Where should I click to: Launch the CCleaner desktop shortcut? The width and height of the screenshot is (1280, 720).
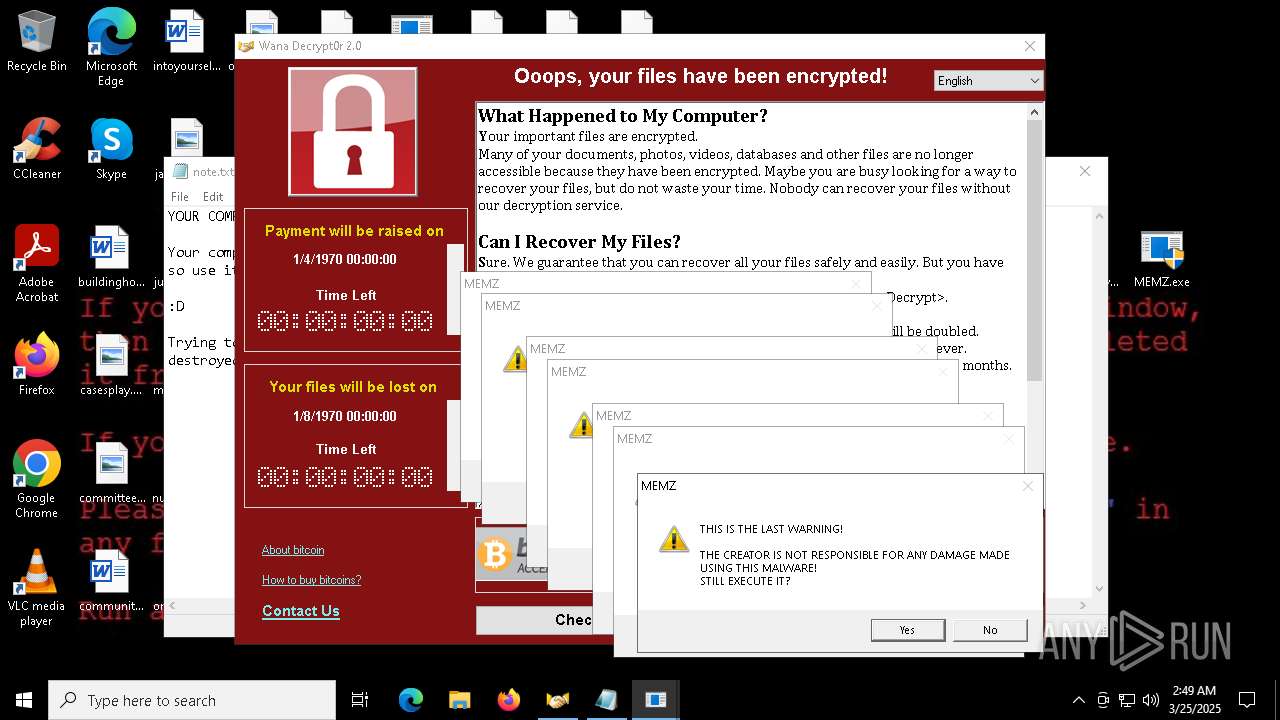click(x=37, y=150)
